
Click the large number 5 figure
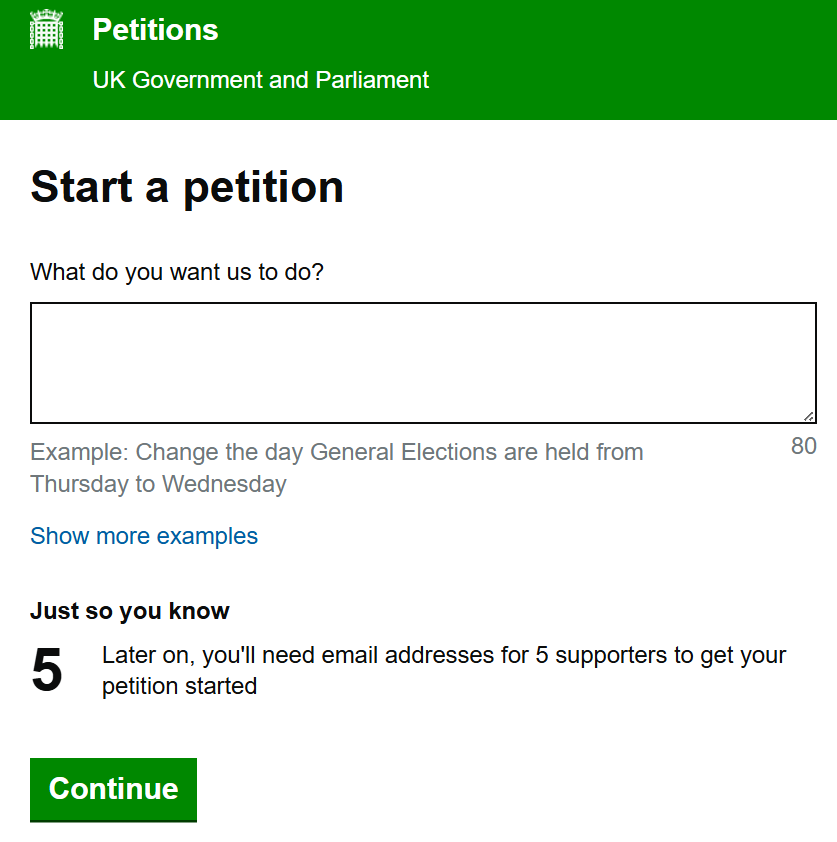click(x=47, y=670)
